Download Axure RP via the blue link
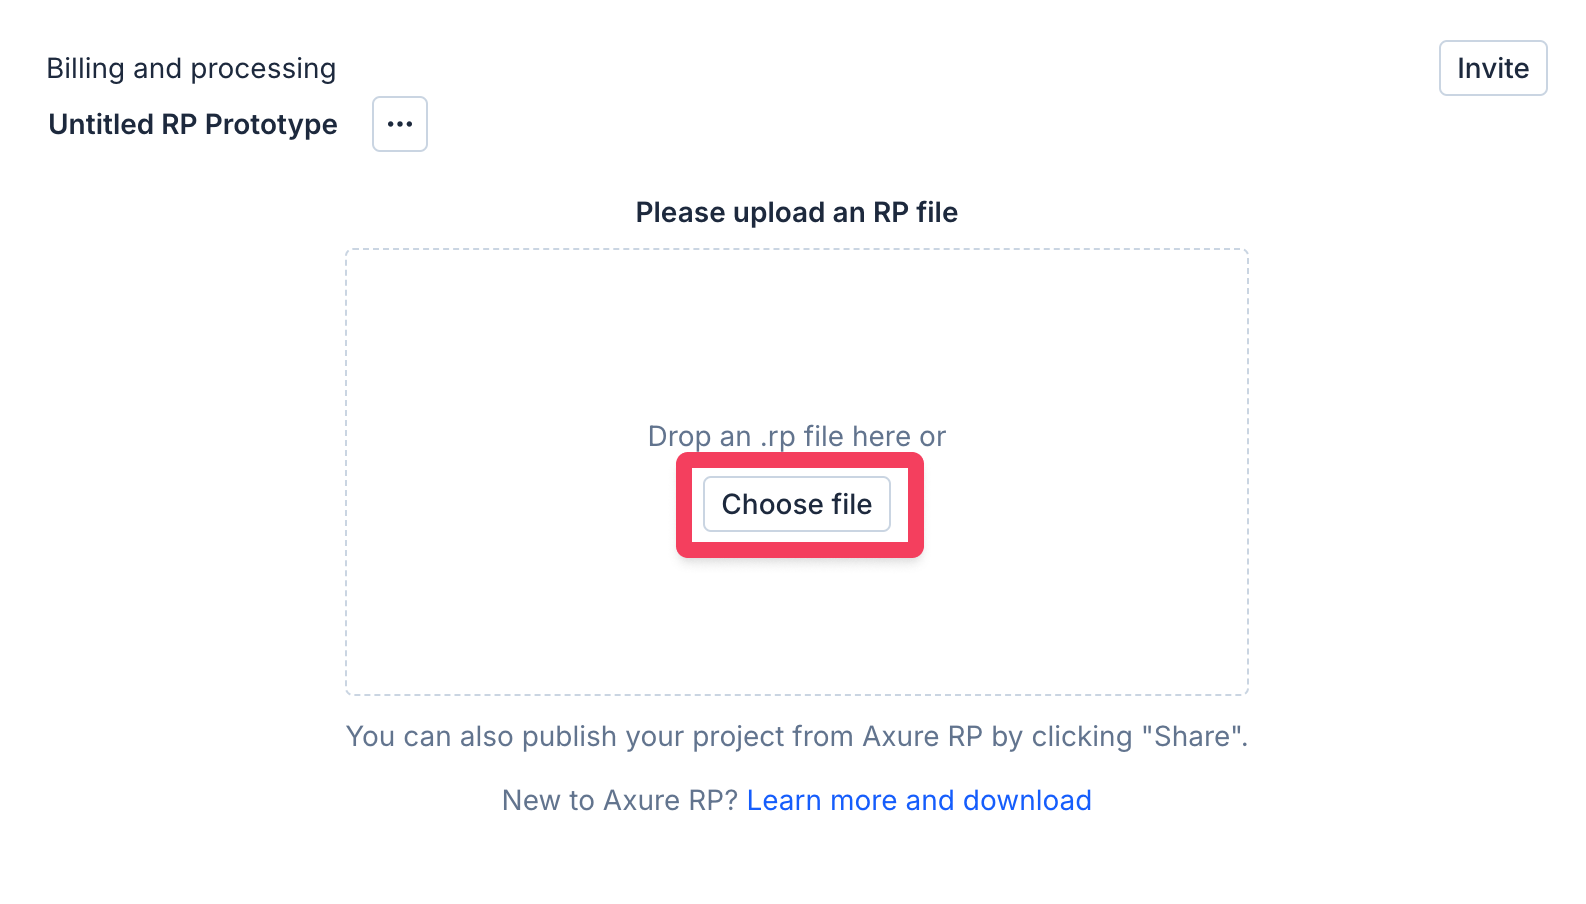Image resolution: width=1586 pixels, height=904 pixels. point(918,800)
